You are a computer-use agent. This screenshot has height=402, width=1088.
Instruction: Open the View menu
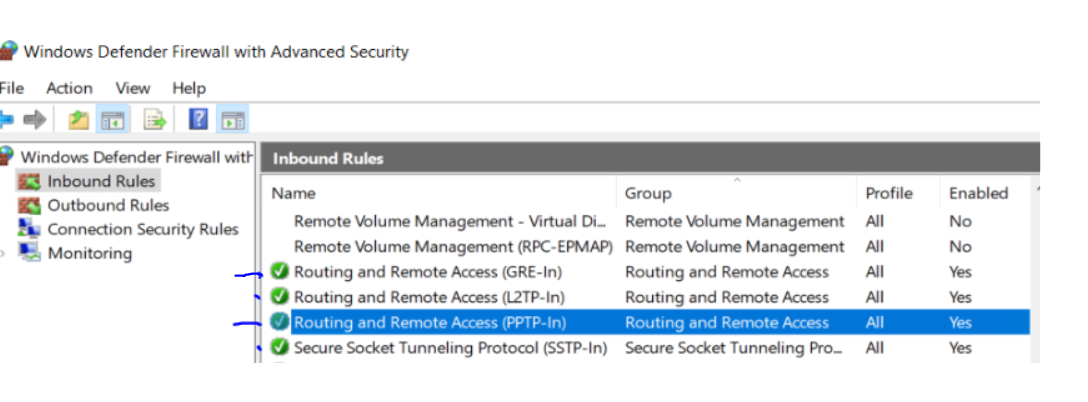(133, 88)
